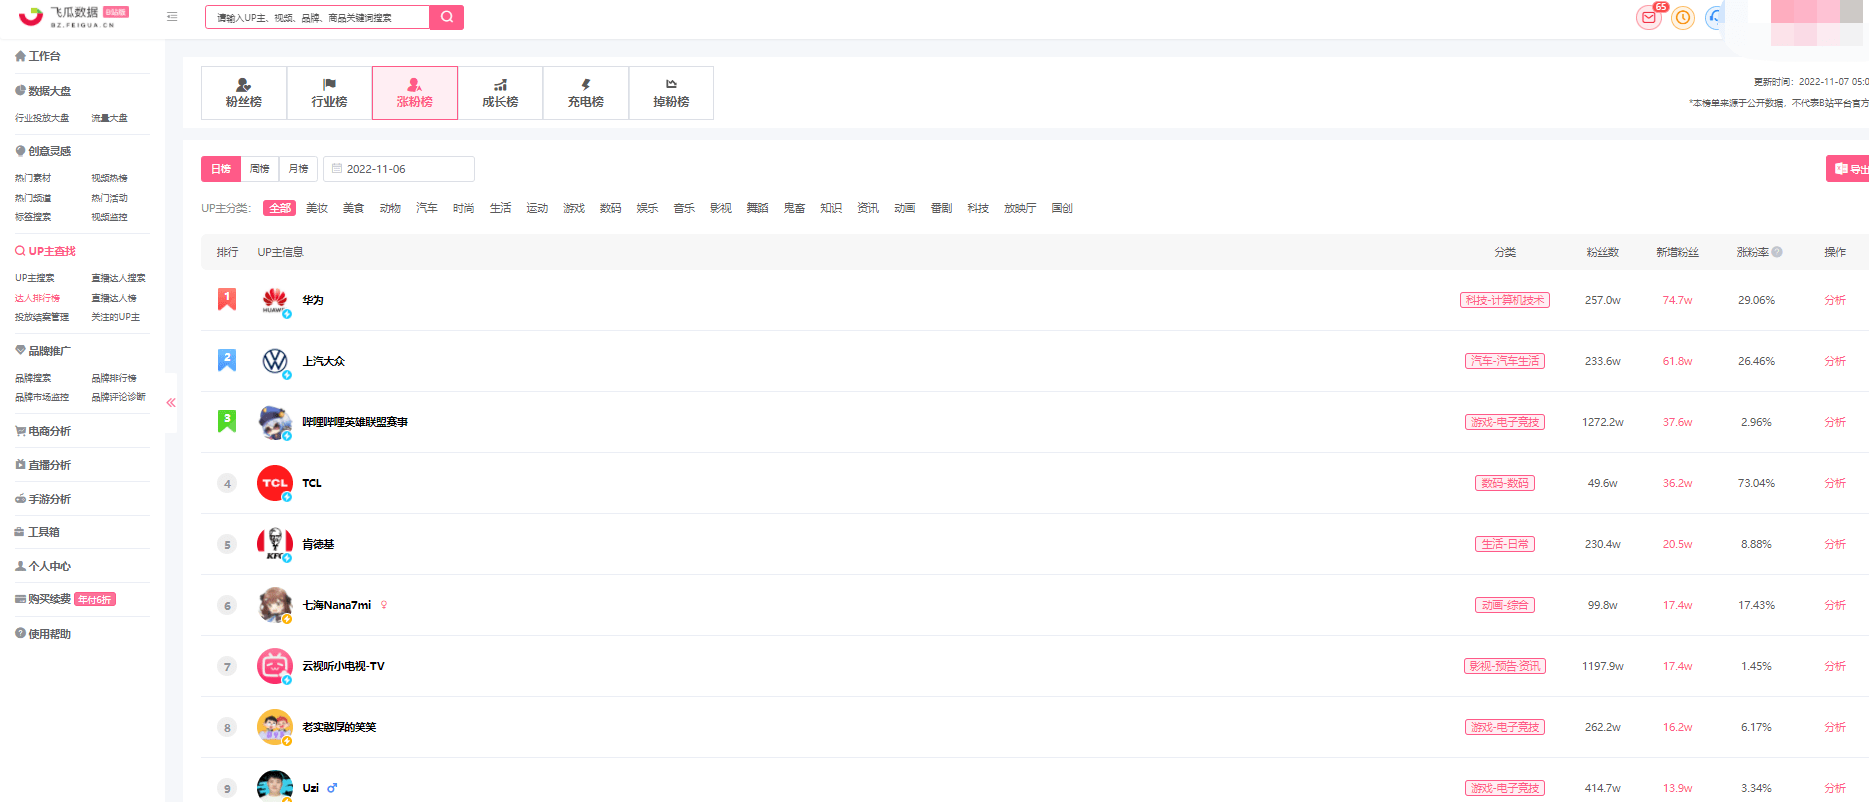Click 分析 for 肯德基 row
Screen dimensions: 1869x802
pyautogui.click(x=1835, y=544)
